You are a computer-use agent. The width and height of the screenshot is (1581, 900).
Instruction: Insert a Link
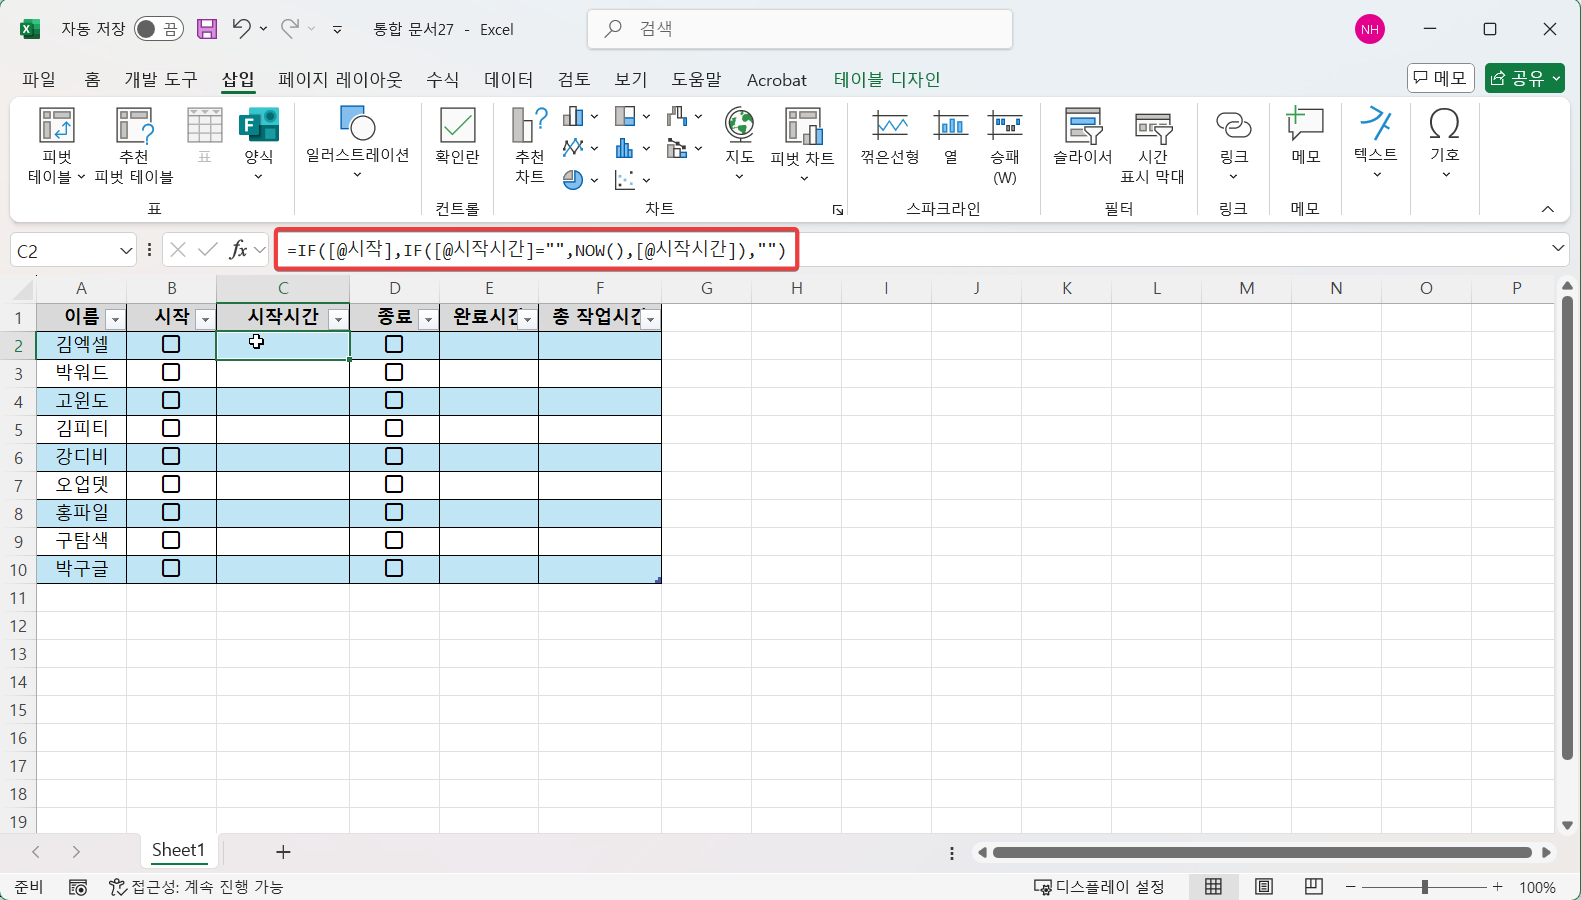(x=1233, y=144)
